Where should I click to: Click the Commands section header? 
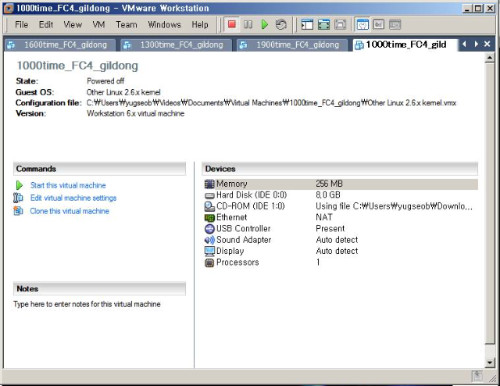(x=99, y=169)
